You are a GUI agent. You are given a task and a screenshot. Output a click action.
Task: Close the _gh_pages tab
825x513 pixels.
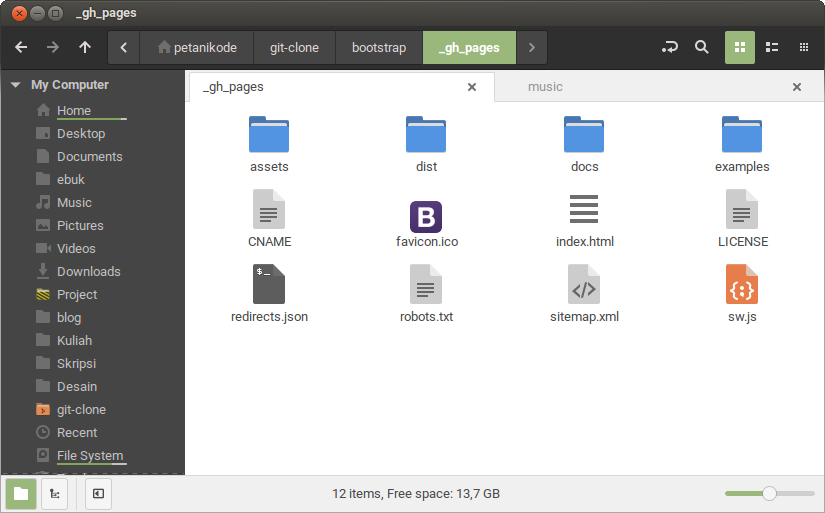click(472, 87)
